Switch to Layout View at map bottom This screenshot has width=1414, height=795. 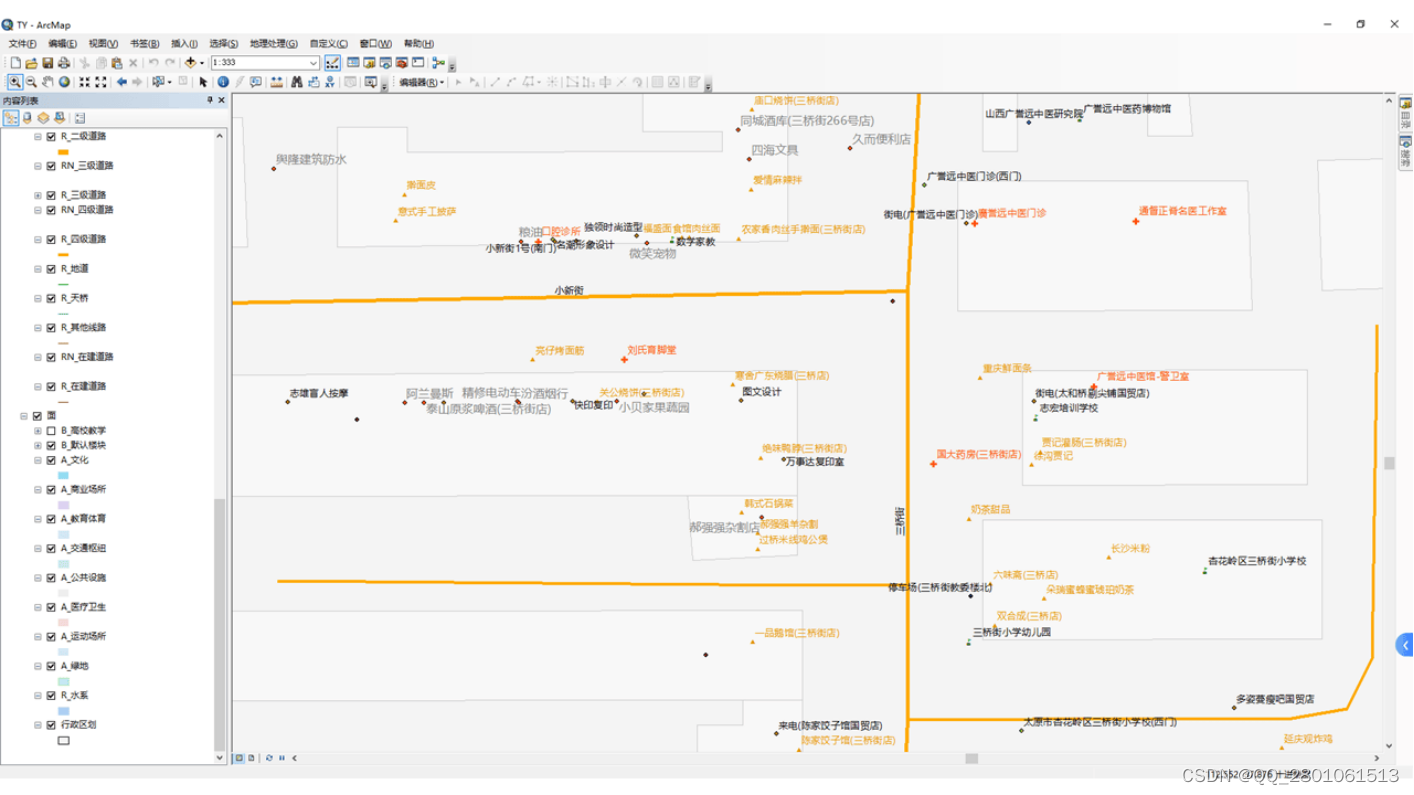coord(251,758)
